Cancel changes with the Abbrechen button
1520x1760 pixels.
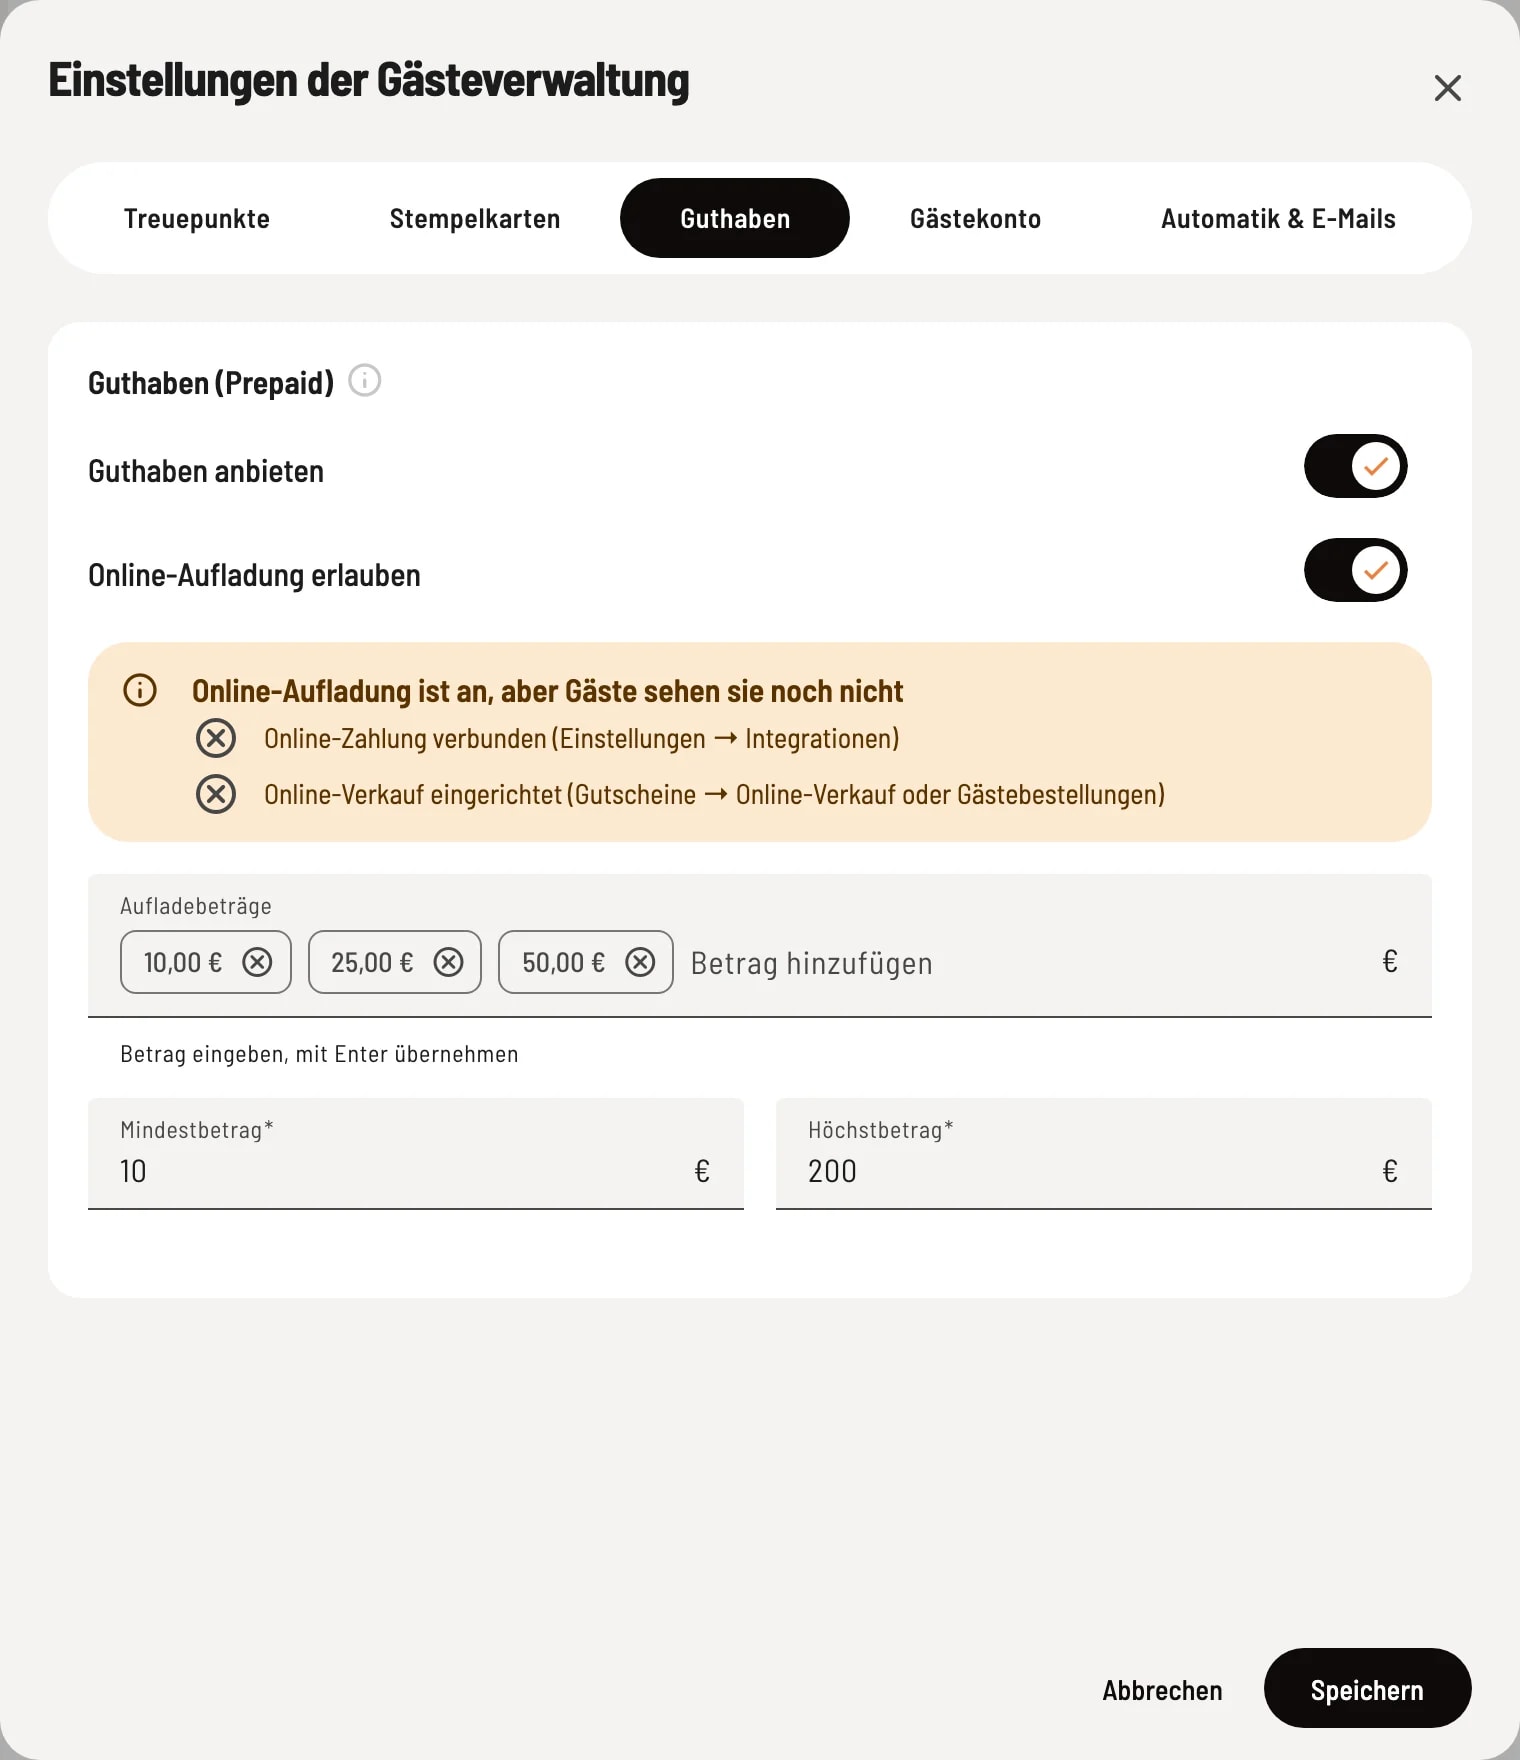click(1162, 1689)
